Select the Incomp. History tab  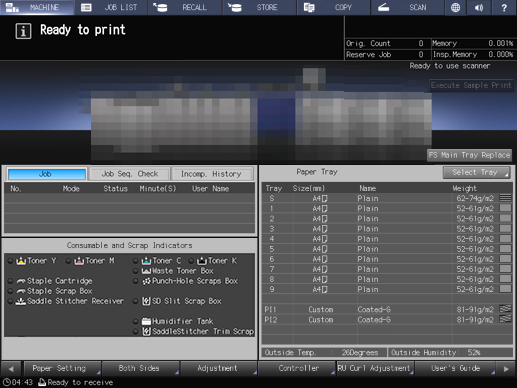point(212,174)
